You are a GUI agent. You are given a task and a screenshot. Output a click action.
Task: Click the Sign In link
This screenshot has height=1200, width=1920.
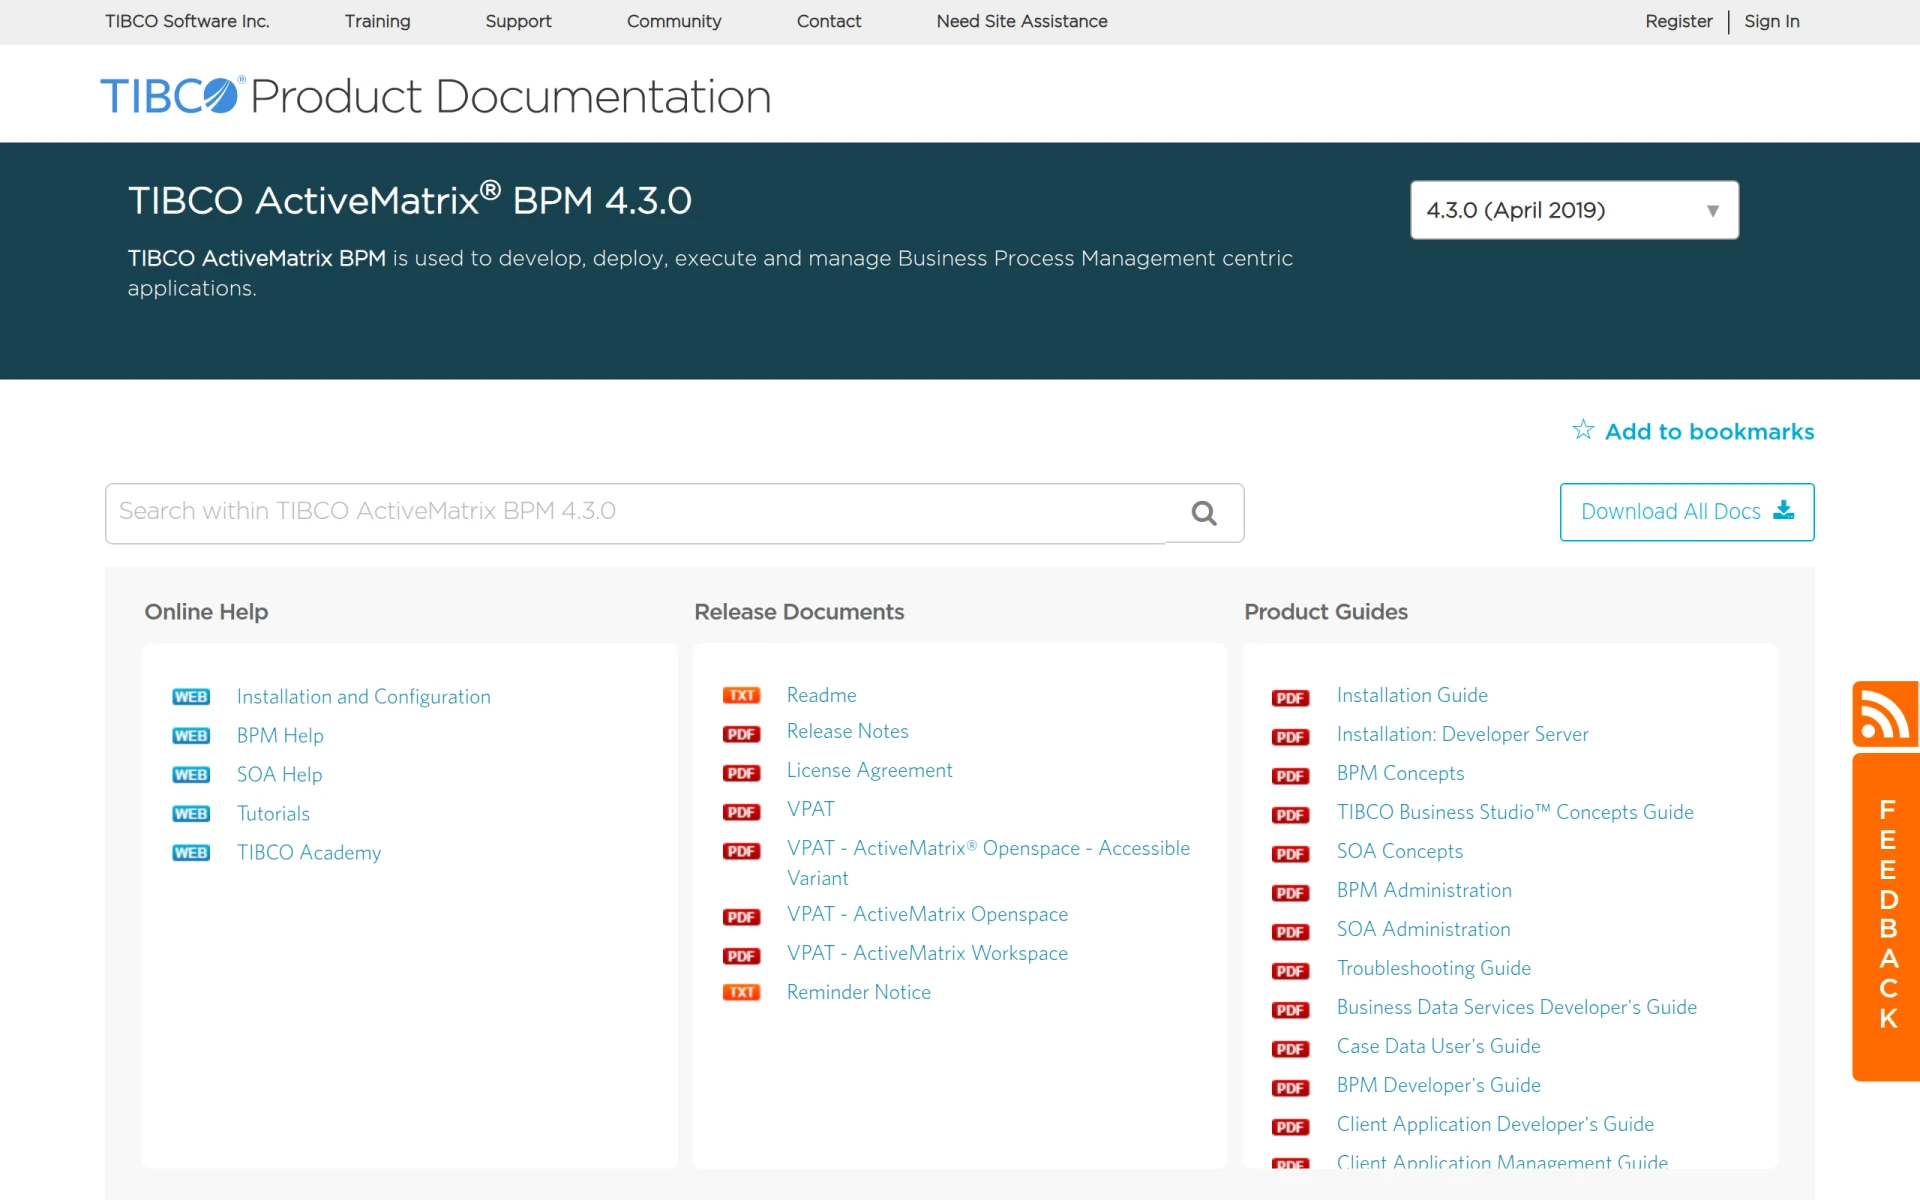coord(1771,21)
